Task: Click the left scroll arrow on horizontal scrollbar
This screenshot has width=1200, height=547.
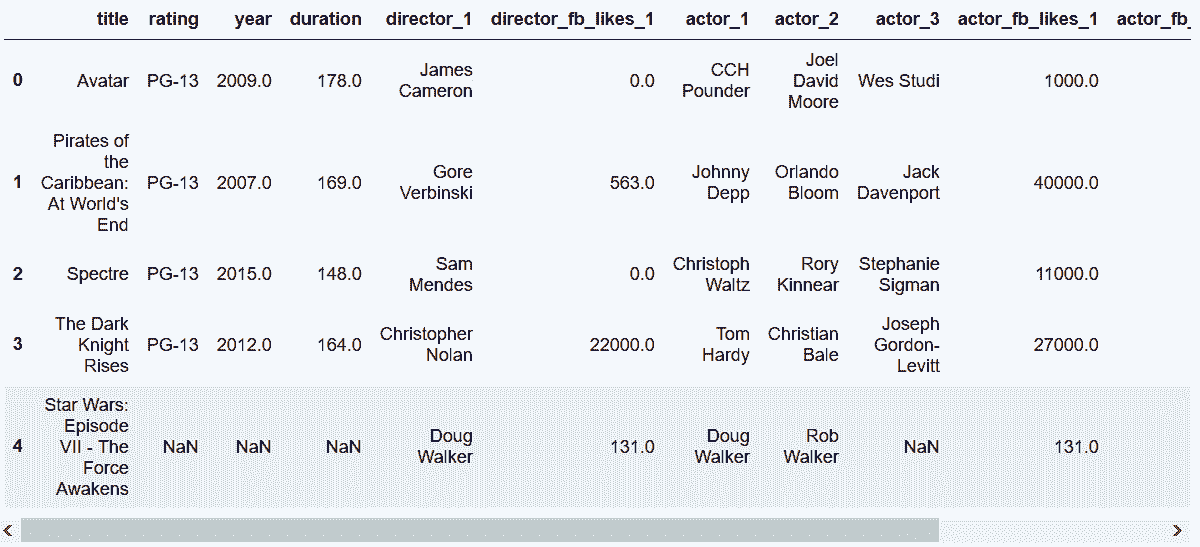Action: tap(9, 529)
